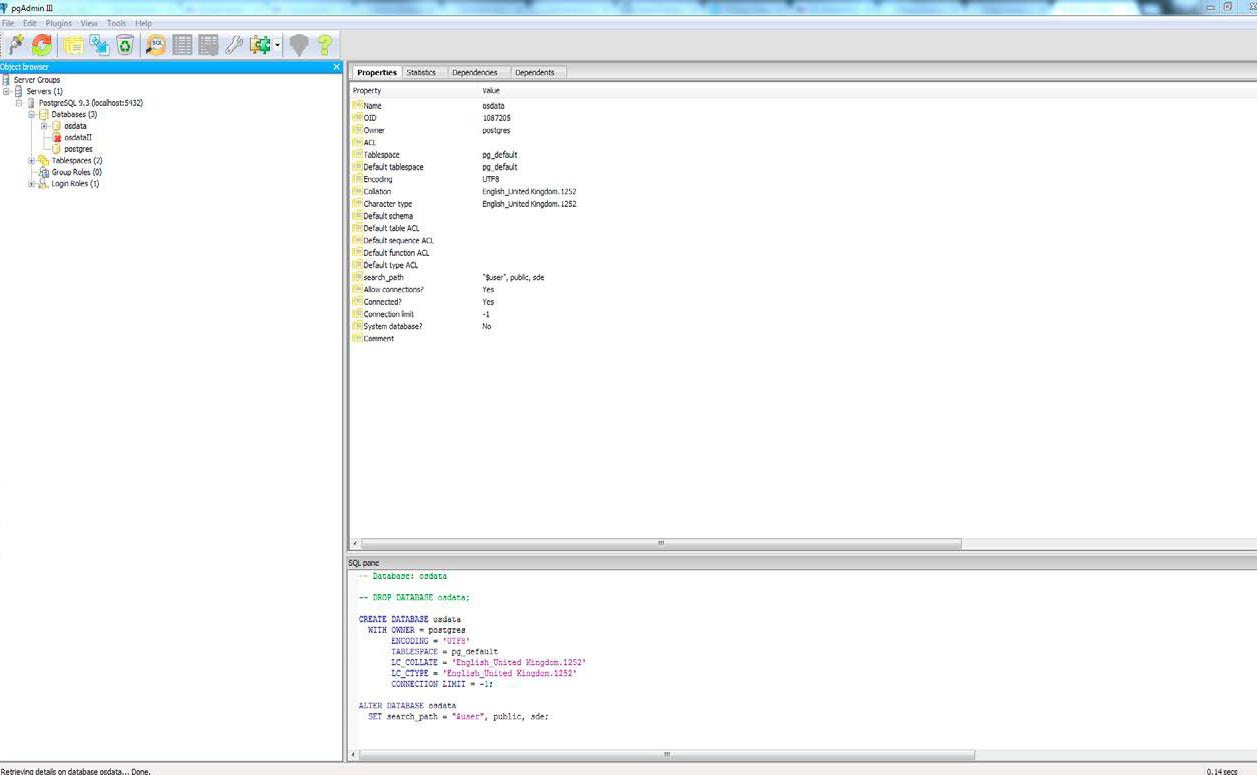
Task: Switch to the Dependents tab
Action: [x=537, y=72]
